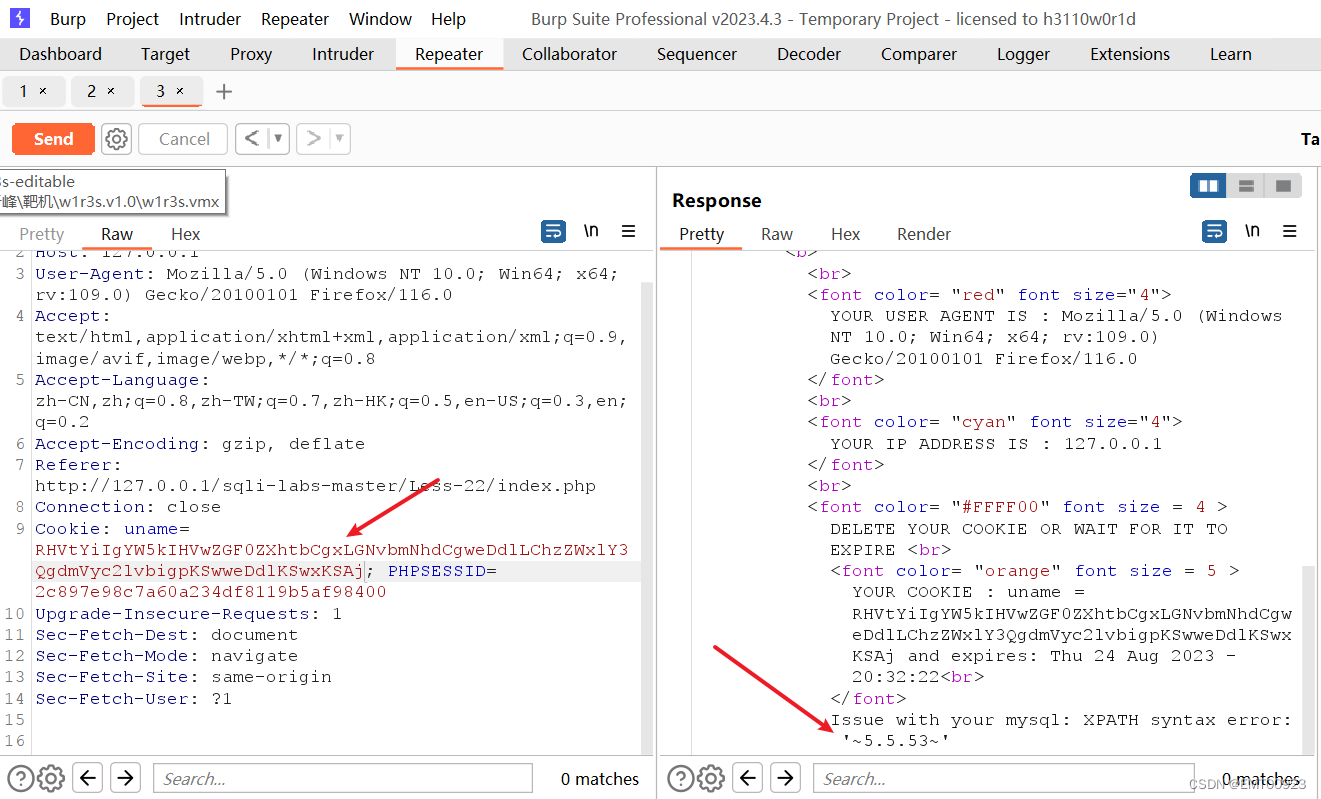Add a new Repeater tab with plus icon
Screen dimensions: 1321x799
(224, 92)
